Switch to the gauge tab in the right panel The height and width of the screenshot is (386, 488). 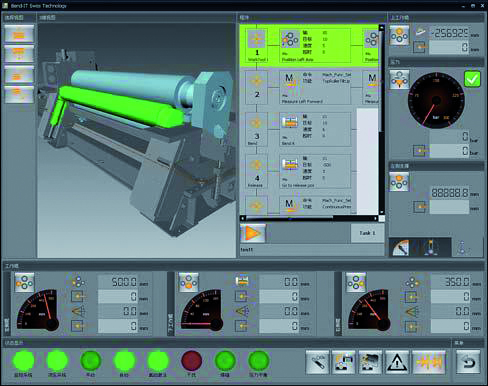click(401, 248)
